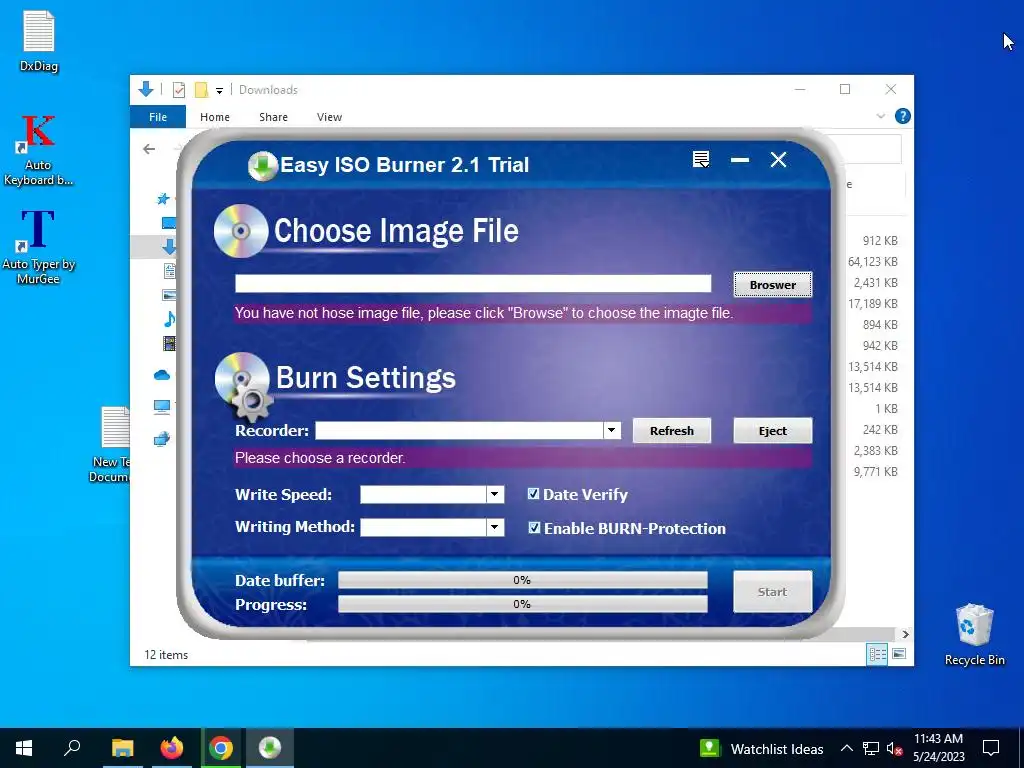Click the image file path field
This screenshot has height=768, width=1024.
[x=473, y=283]
